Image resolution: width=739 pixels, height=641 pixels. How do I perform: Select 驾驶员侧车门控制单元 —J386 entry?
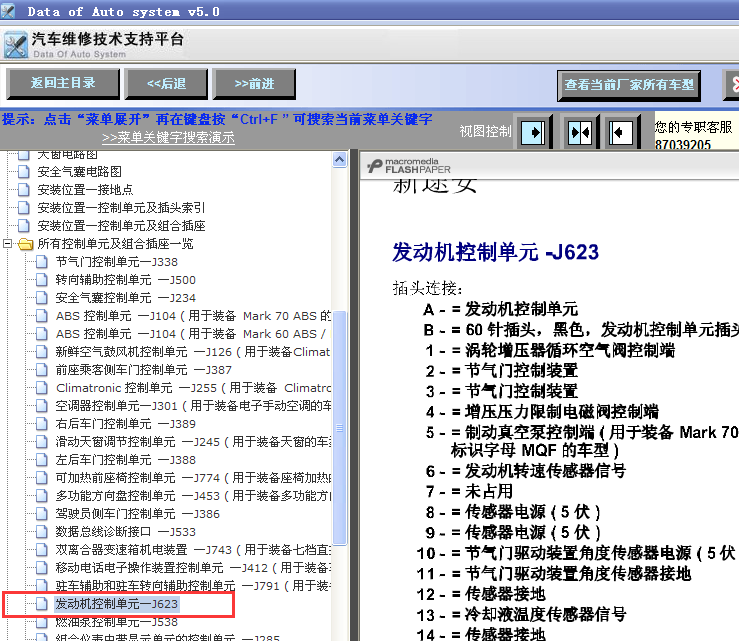(138, 514)
